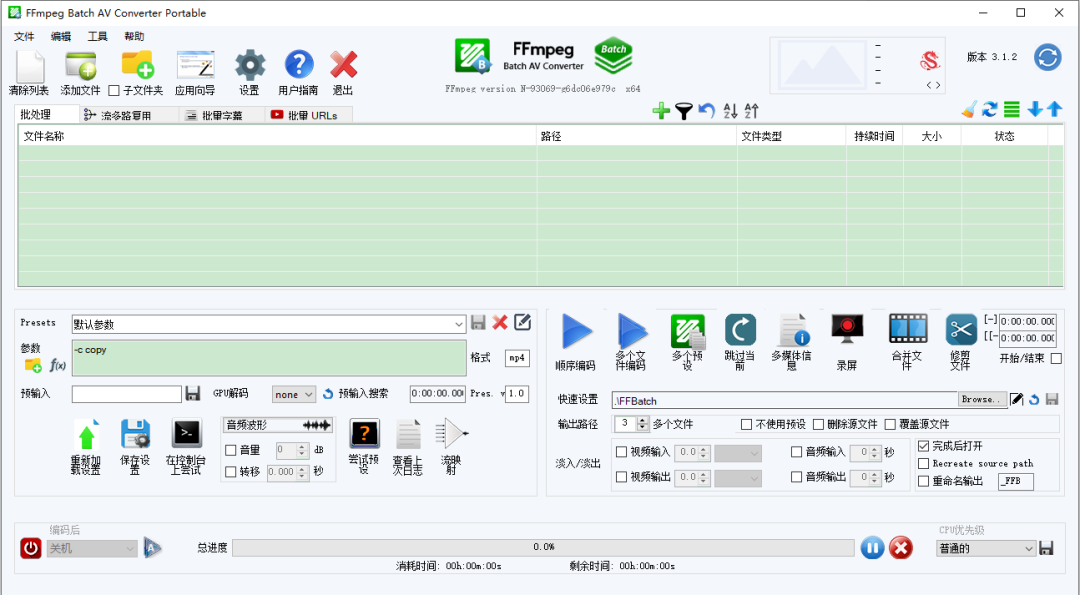This screenshot has width=1080, height=595.
Task: Check 删除源文件 option
Action: pyautogui.click(x=818, y=424)
